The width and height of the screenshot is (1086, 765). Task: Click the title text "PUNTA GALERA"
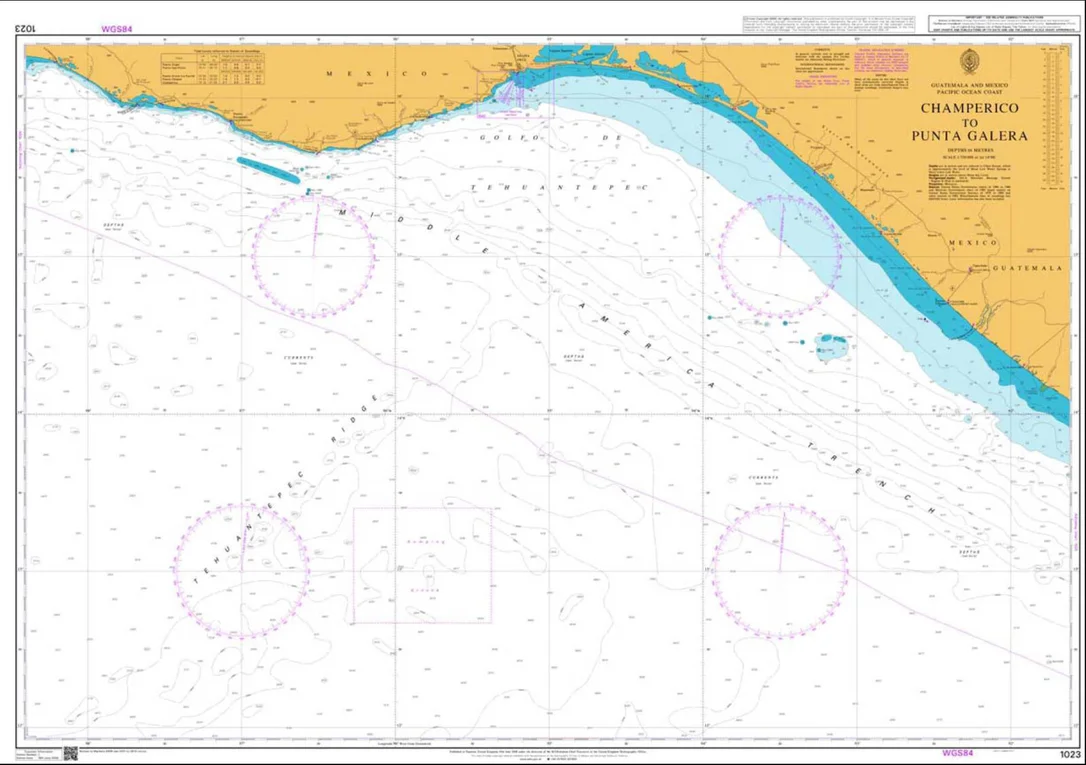coord(969,136)
